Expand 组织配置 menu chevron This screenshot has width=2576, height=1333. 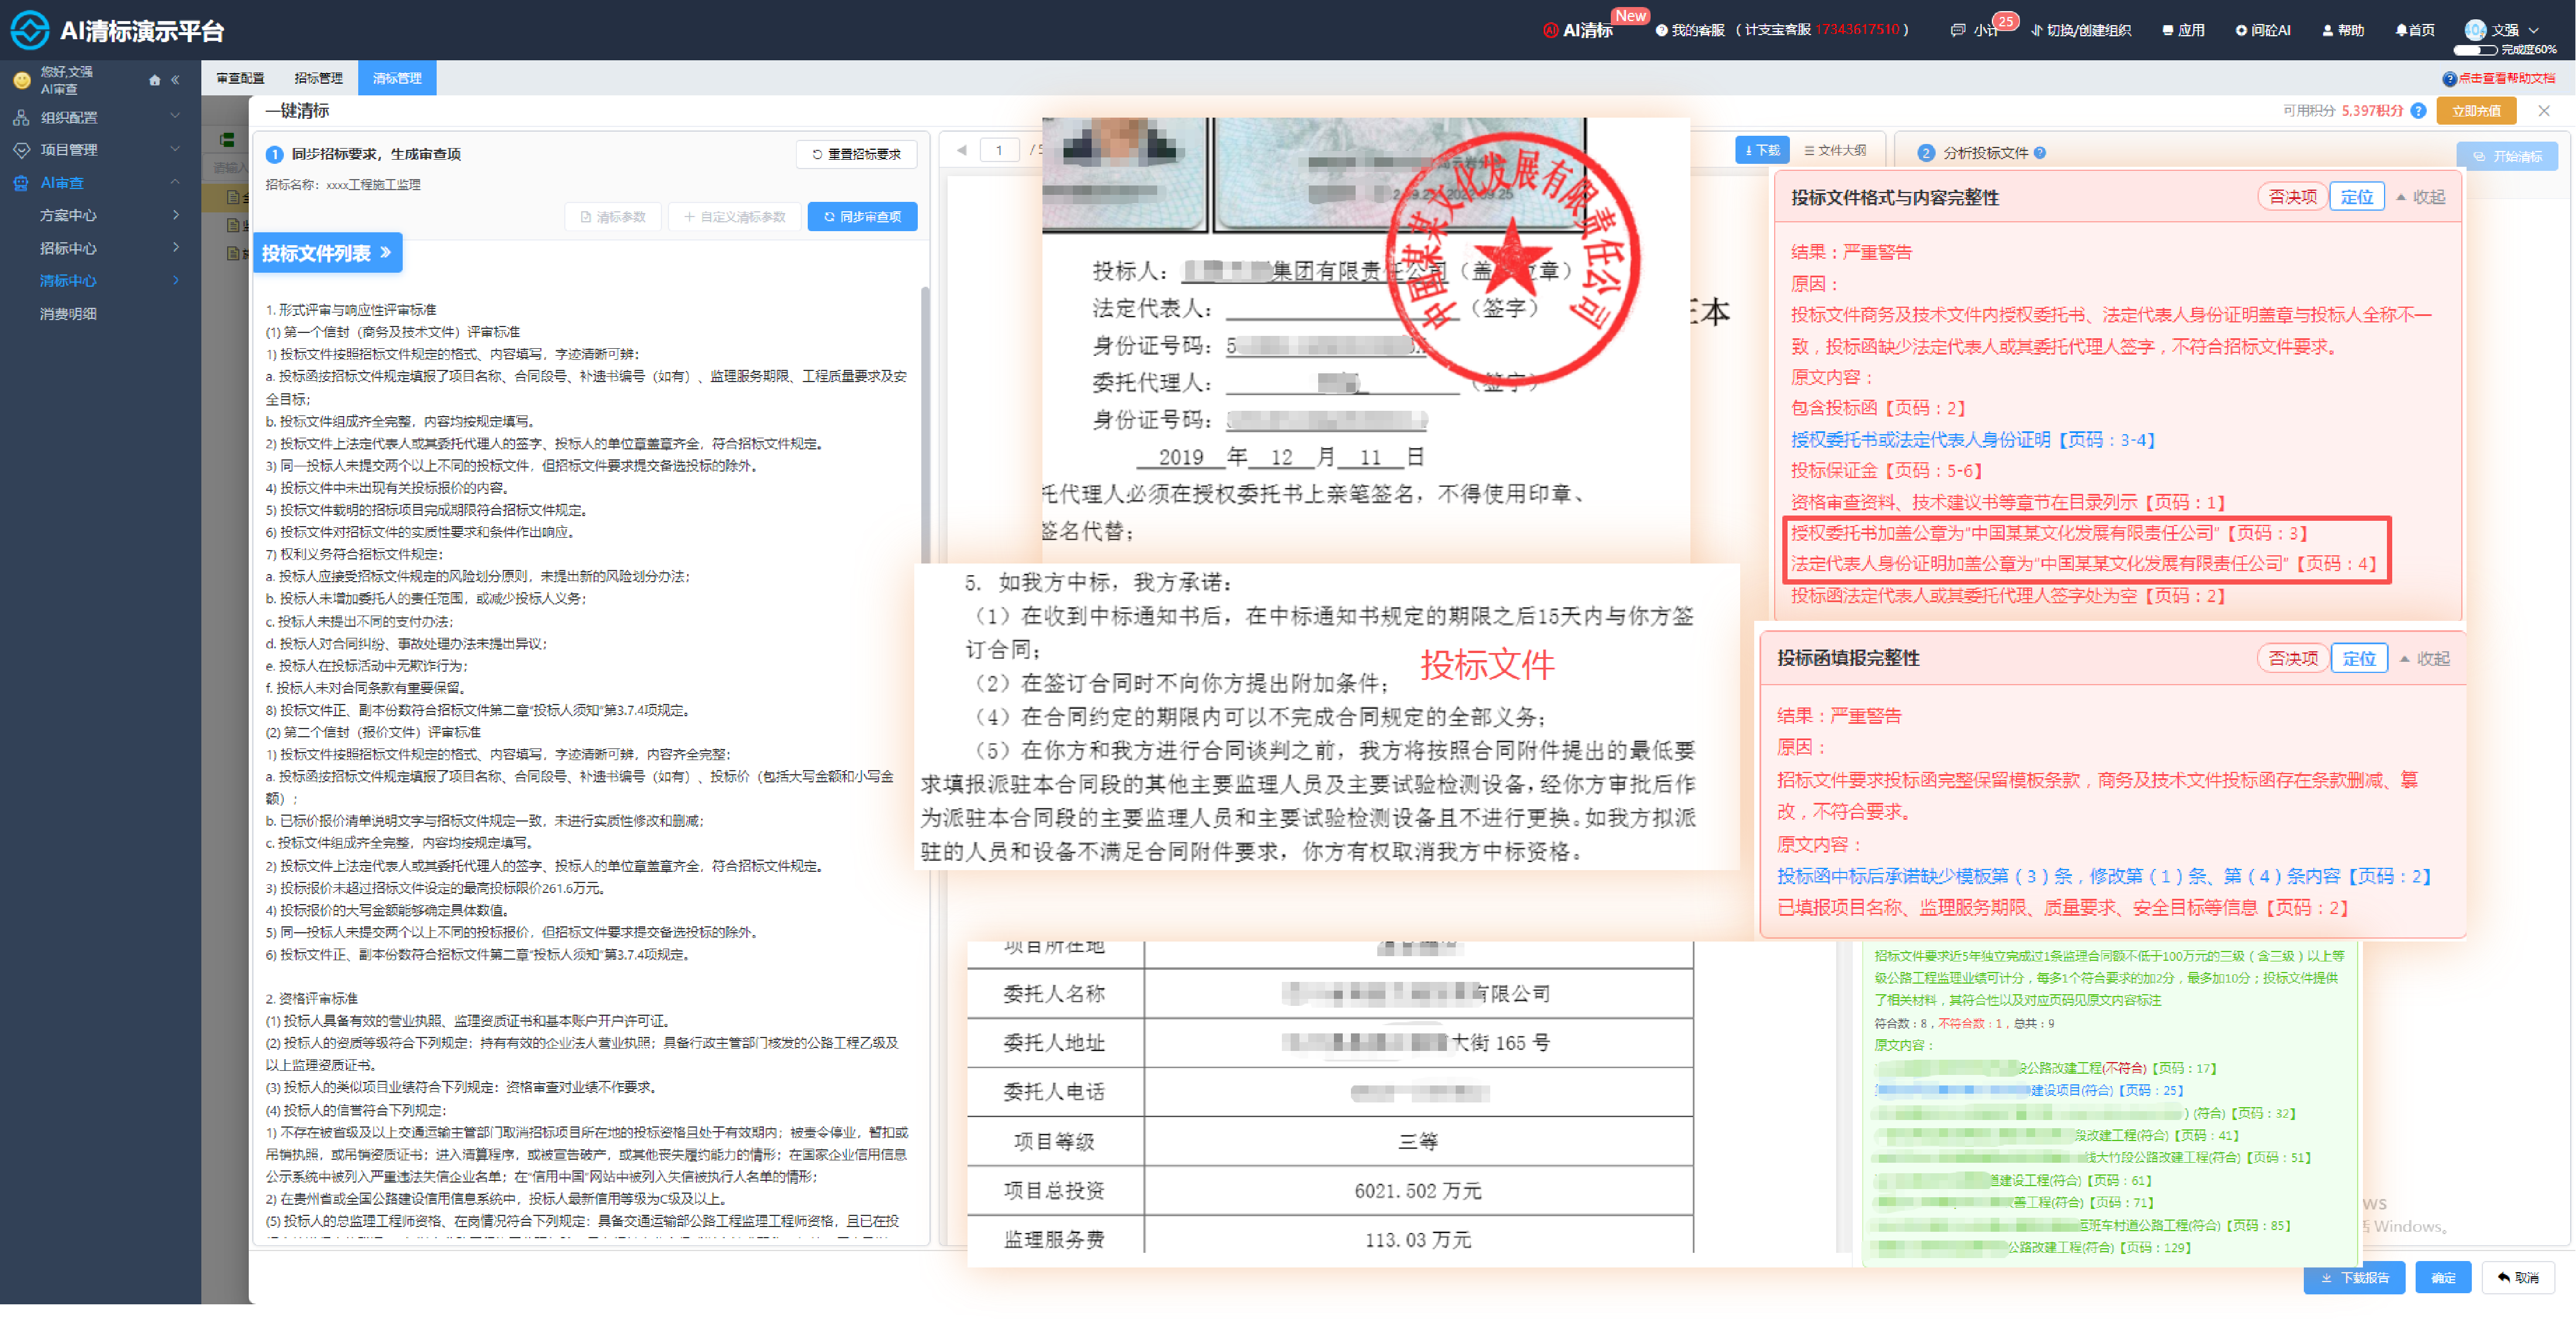pyautogui.click(x=175, y=116)
